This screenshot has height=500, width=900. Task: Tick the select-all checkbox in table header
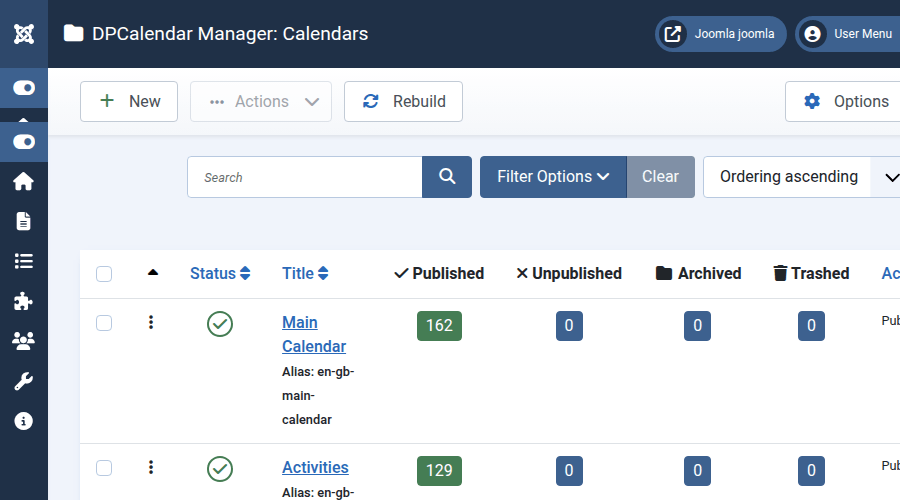click(x=104, y=274)
